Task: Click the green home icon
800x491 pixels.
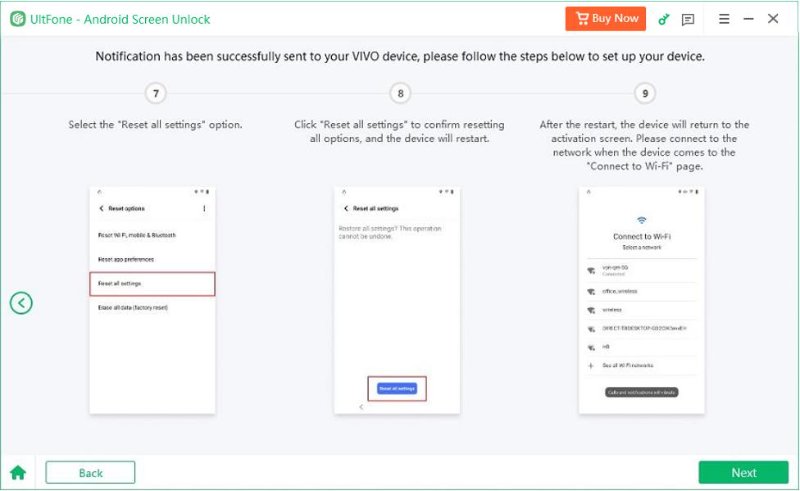Action: tap(18, 472)
